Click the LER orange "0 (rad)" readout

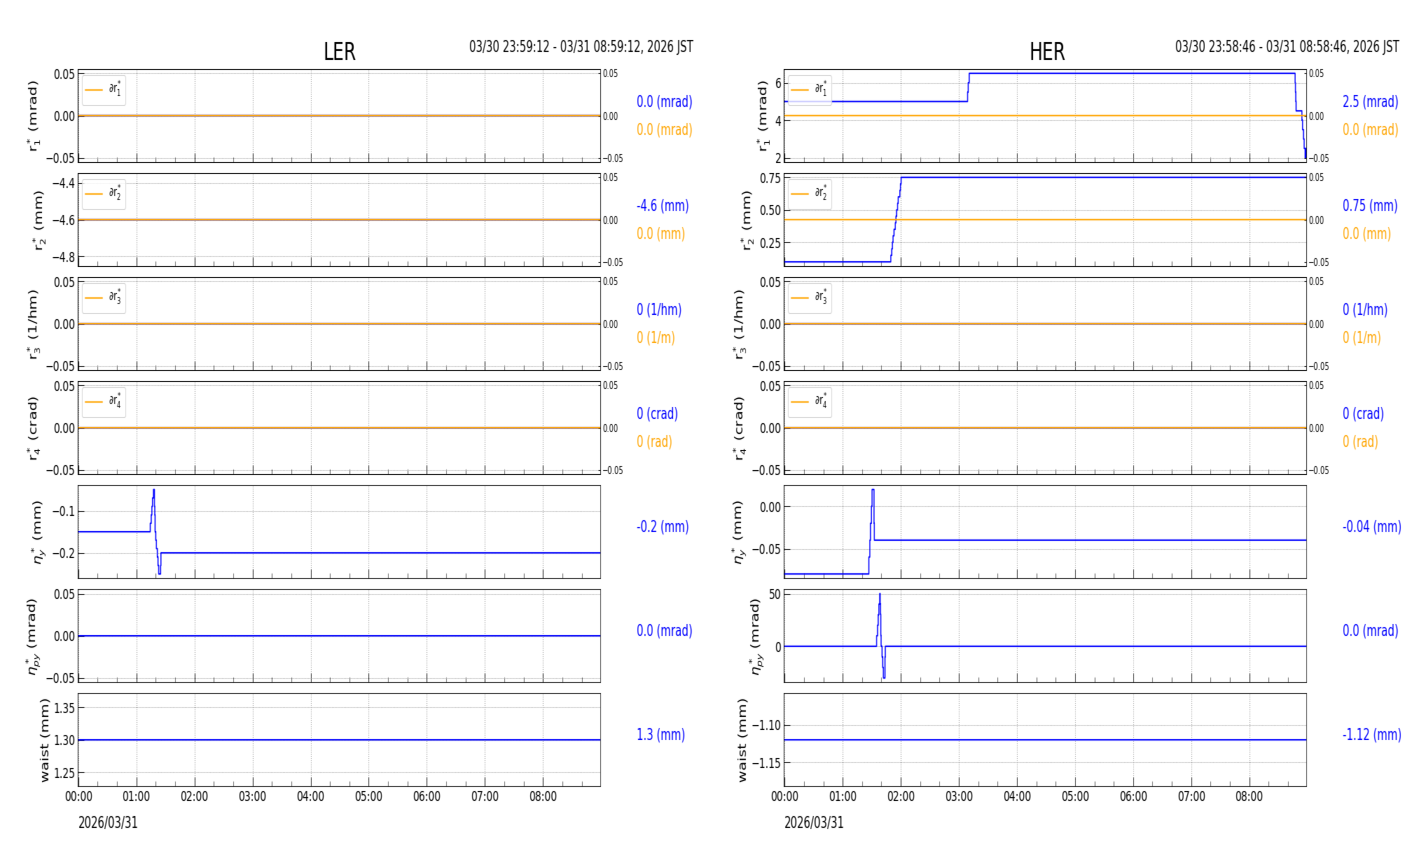point(654,442)
